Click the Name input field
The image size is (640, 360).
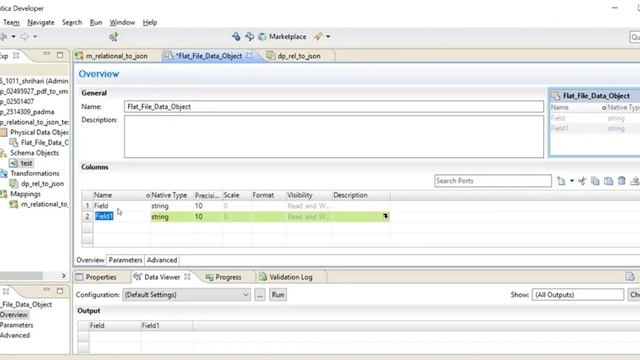coord(333,107)
